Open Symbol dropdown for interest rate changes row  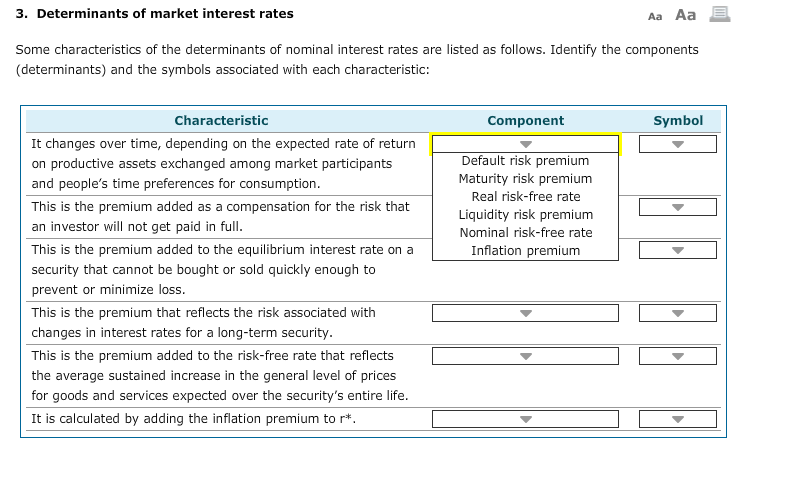pos(678,313)
